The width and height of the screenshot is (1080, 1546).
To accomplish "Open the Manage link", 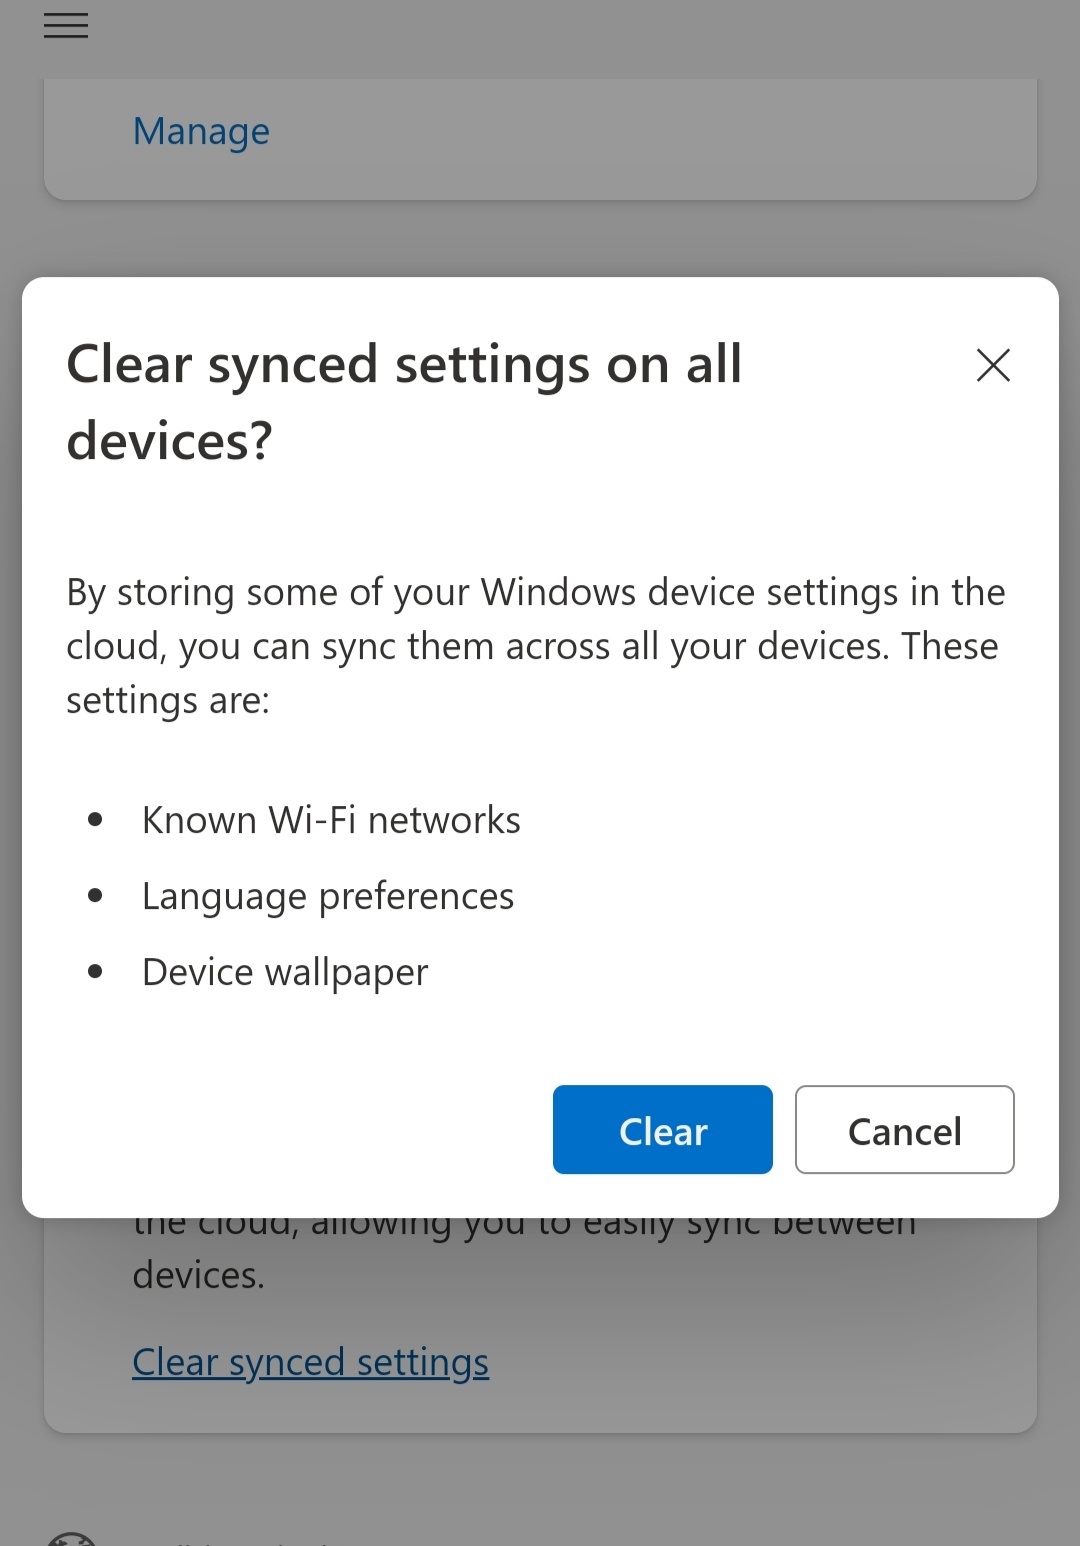I will click(x=201, y=131).
